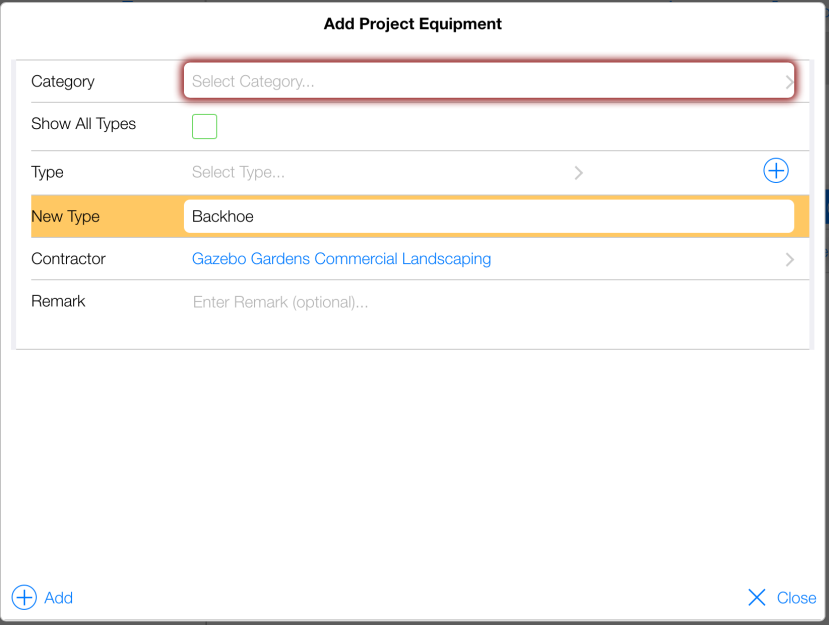Open the Select Type picker

pyautogui.click(x=380, y=172)
